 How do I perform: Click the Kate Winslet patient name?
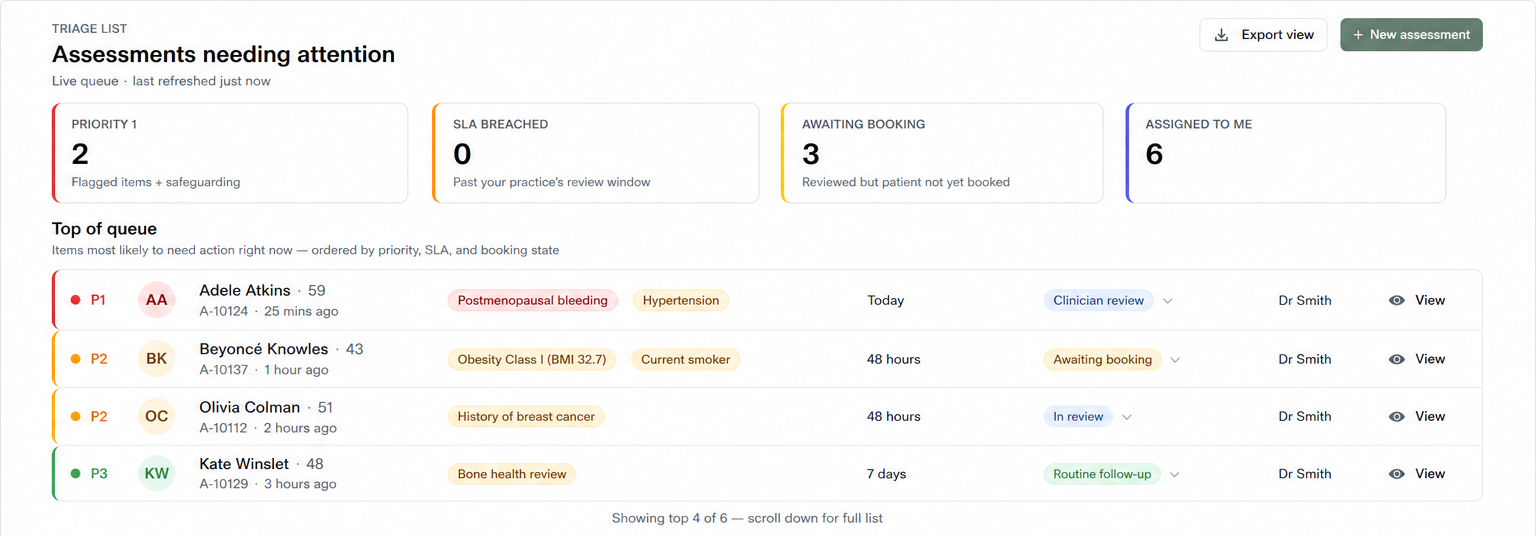[244, 464]
